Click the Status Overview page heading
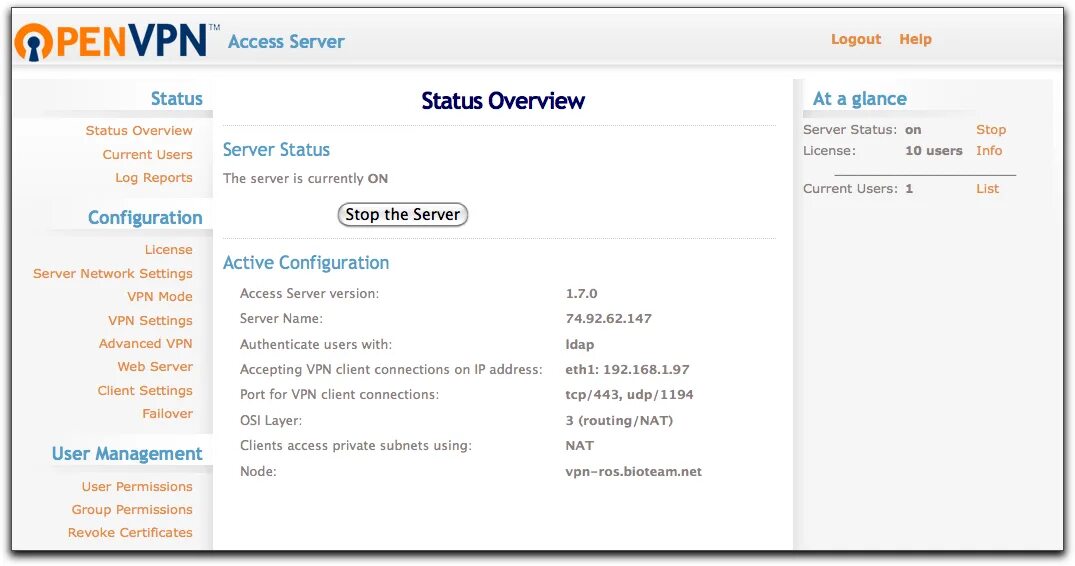 pyautogui.click(x=503, y=101)
